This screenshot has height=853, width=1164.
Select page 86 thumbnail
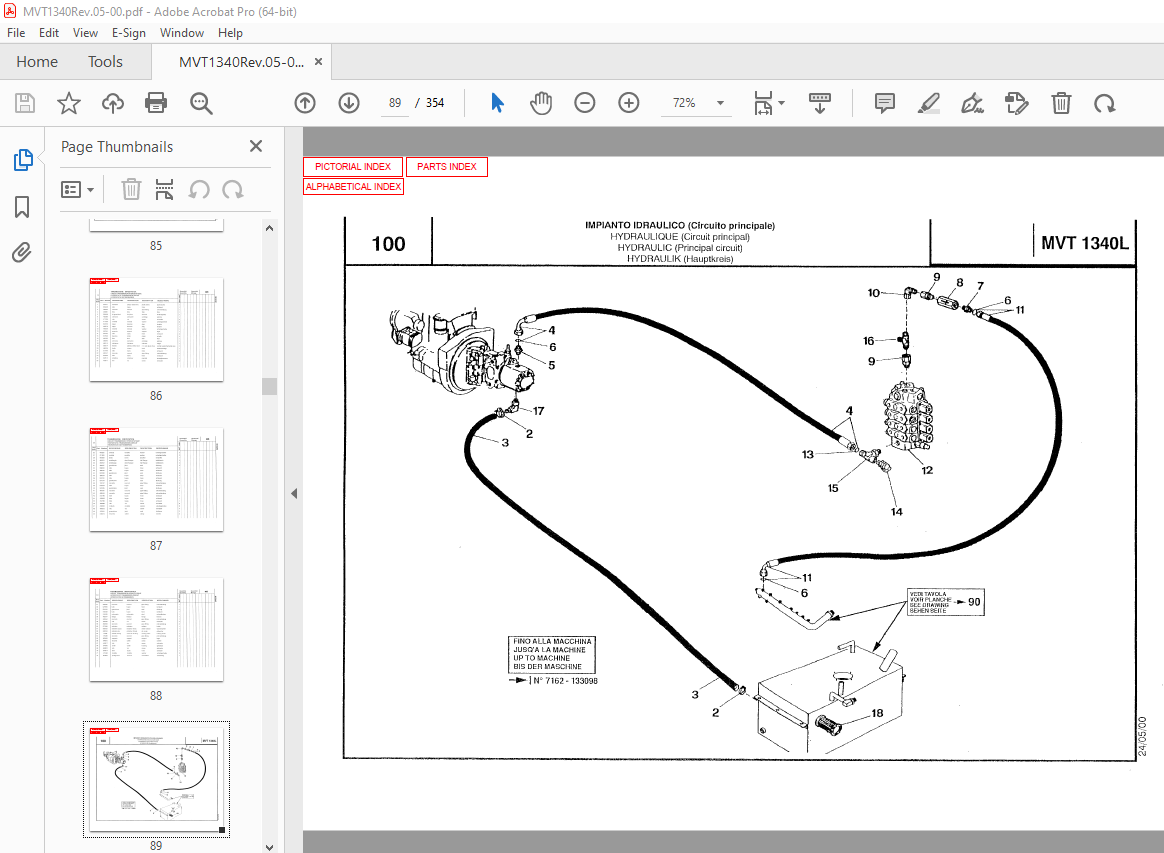click(156, 330)
